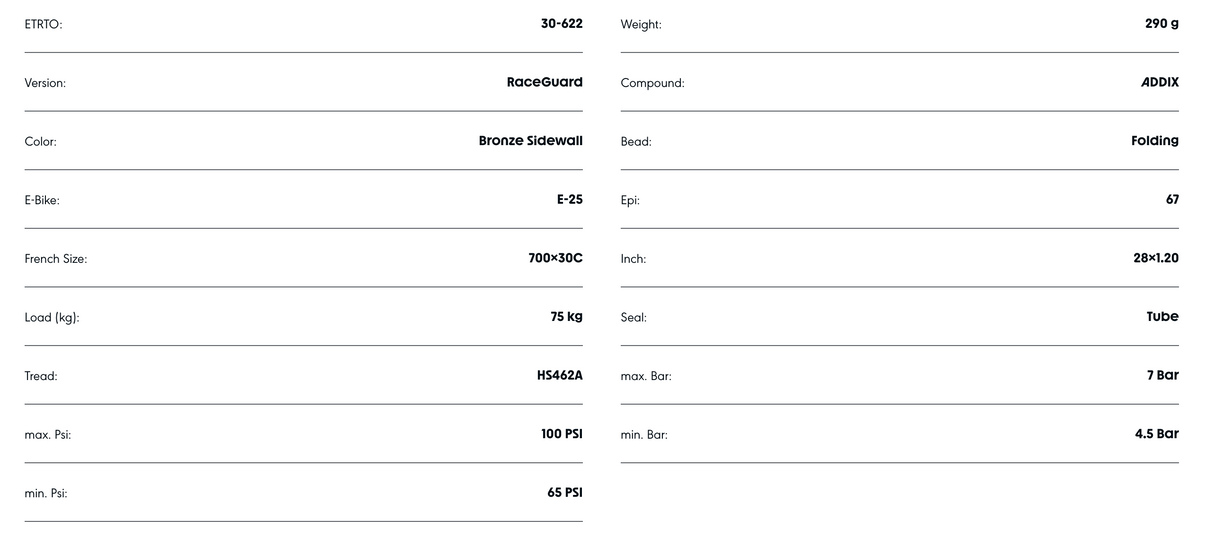Screen dimensions: 1214x537
Task: Select the 65 PSI min pressure value
Action: coord(565,493)
